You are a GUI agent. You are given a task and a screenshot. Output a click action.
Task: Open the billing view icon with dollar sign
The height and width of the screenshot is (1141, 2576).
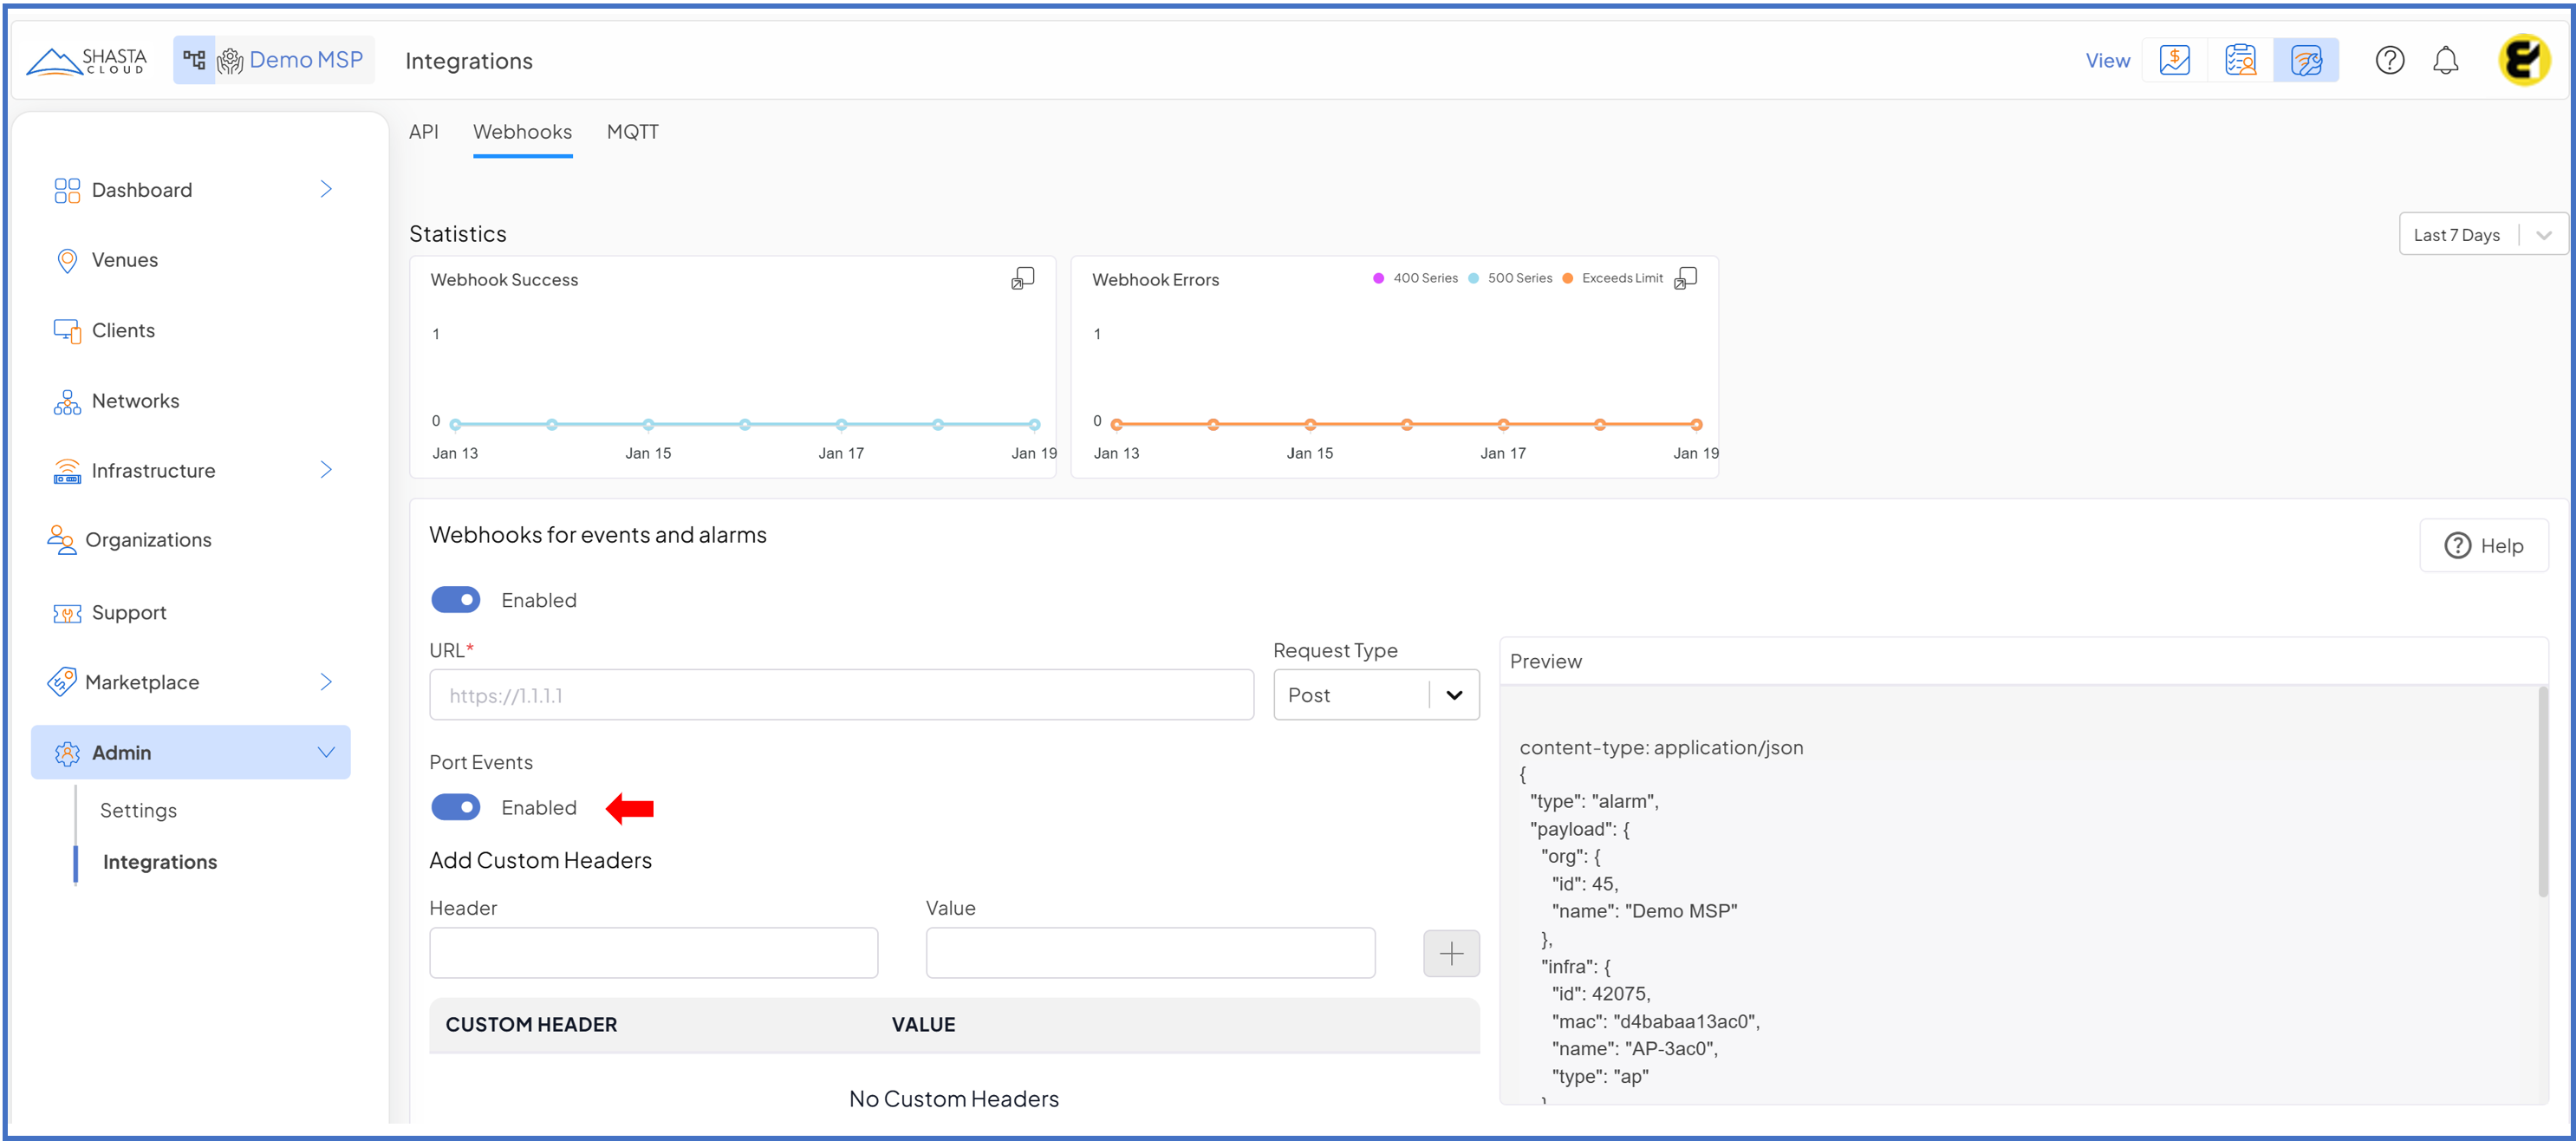click(x=2174, y=60)
